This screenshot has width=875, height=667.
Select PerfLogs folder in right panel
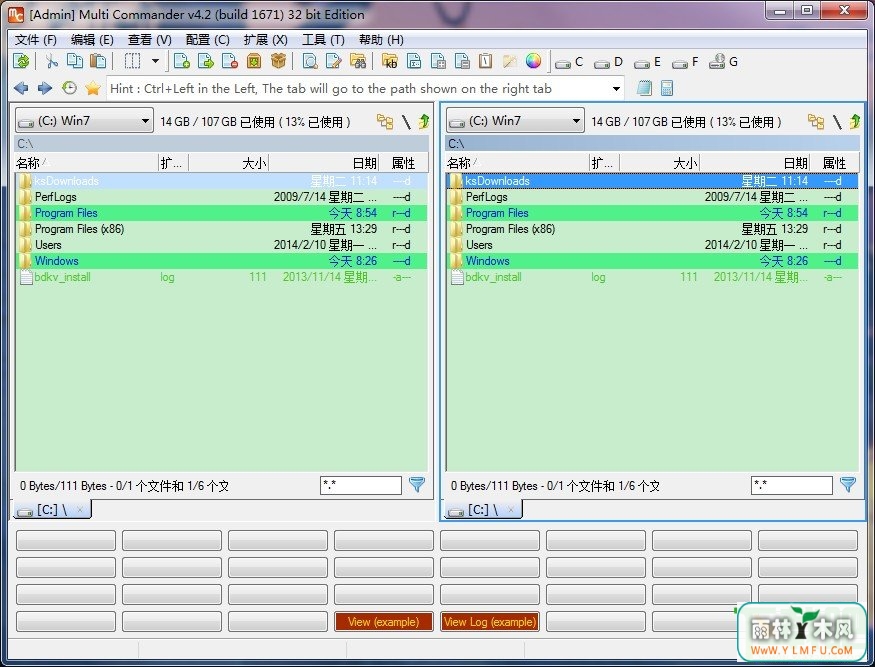click(x=652, y=197)
